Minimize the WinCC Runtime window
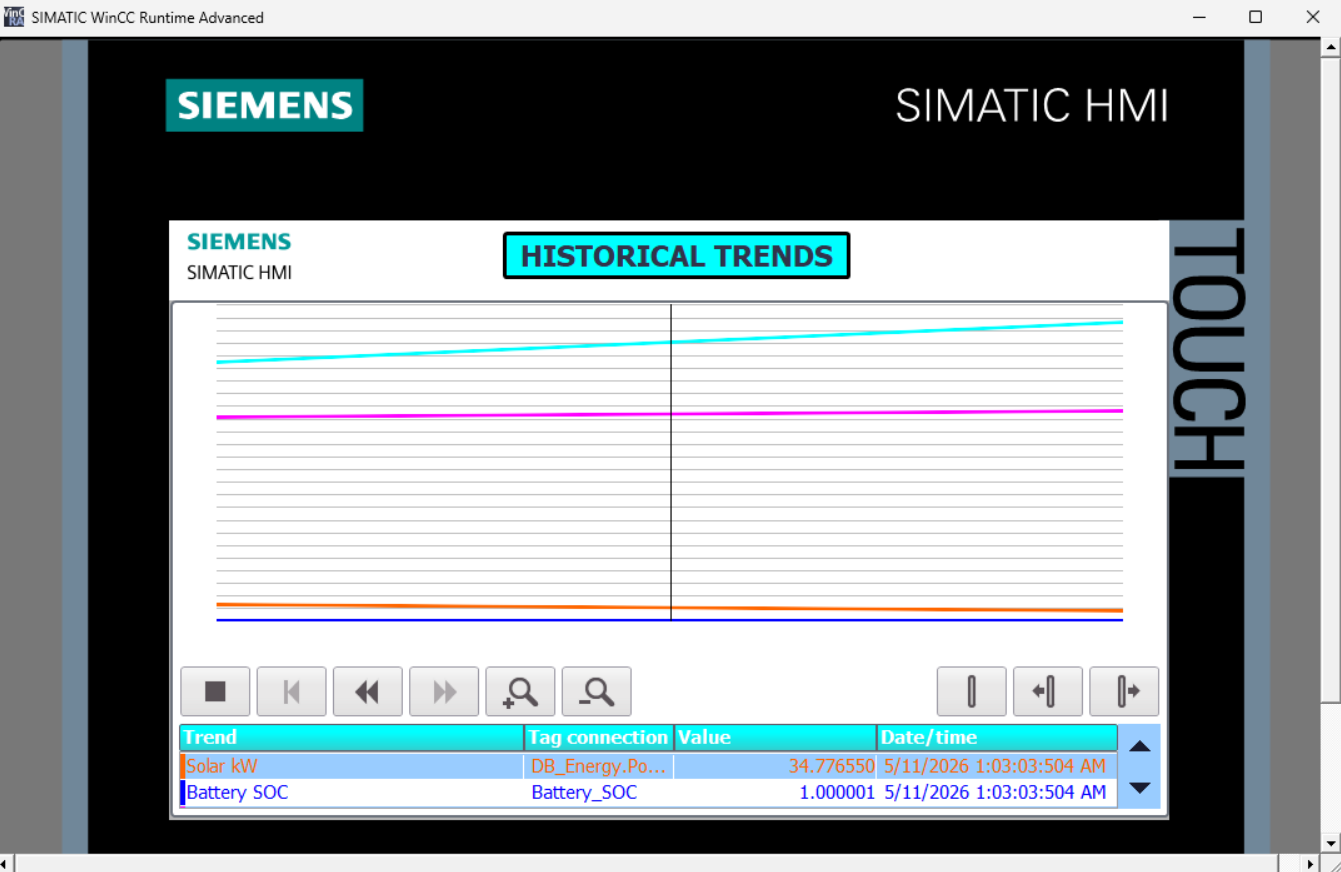The image size is (1341, 872). [x=1198, y=17]
